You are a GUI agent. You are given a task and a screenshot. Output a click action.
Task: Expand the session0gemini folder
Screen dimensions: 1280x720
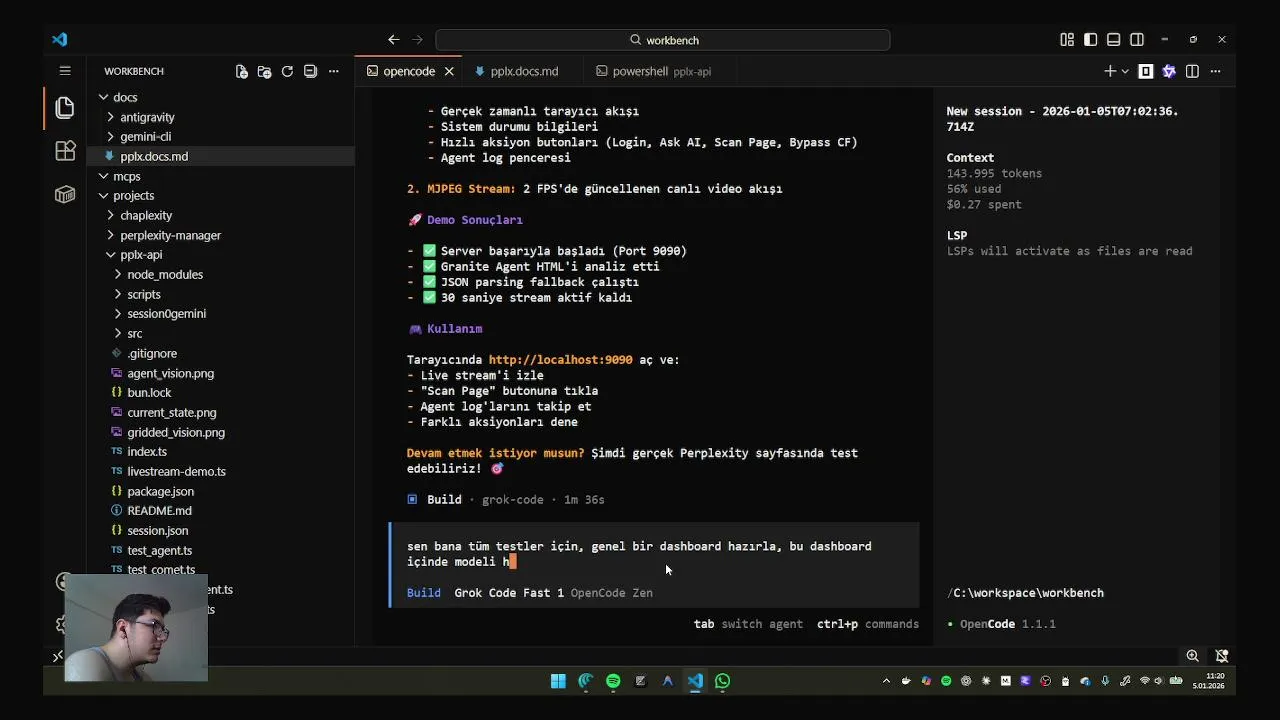pyautogui.click(x=220, y=314)
